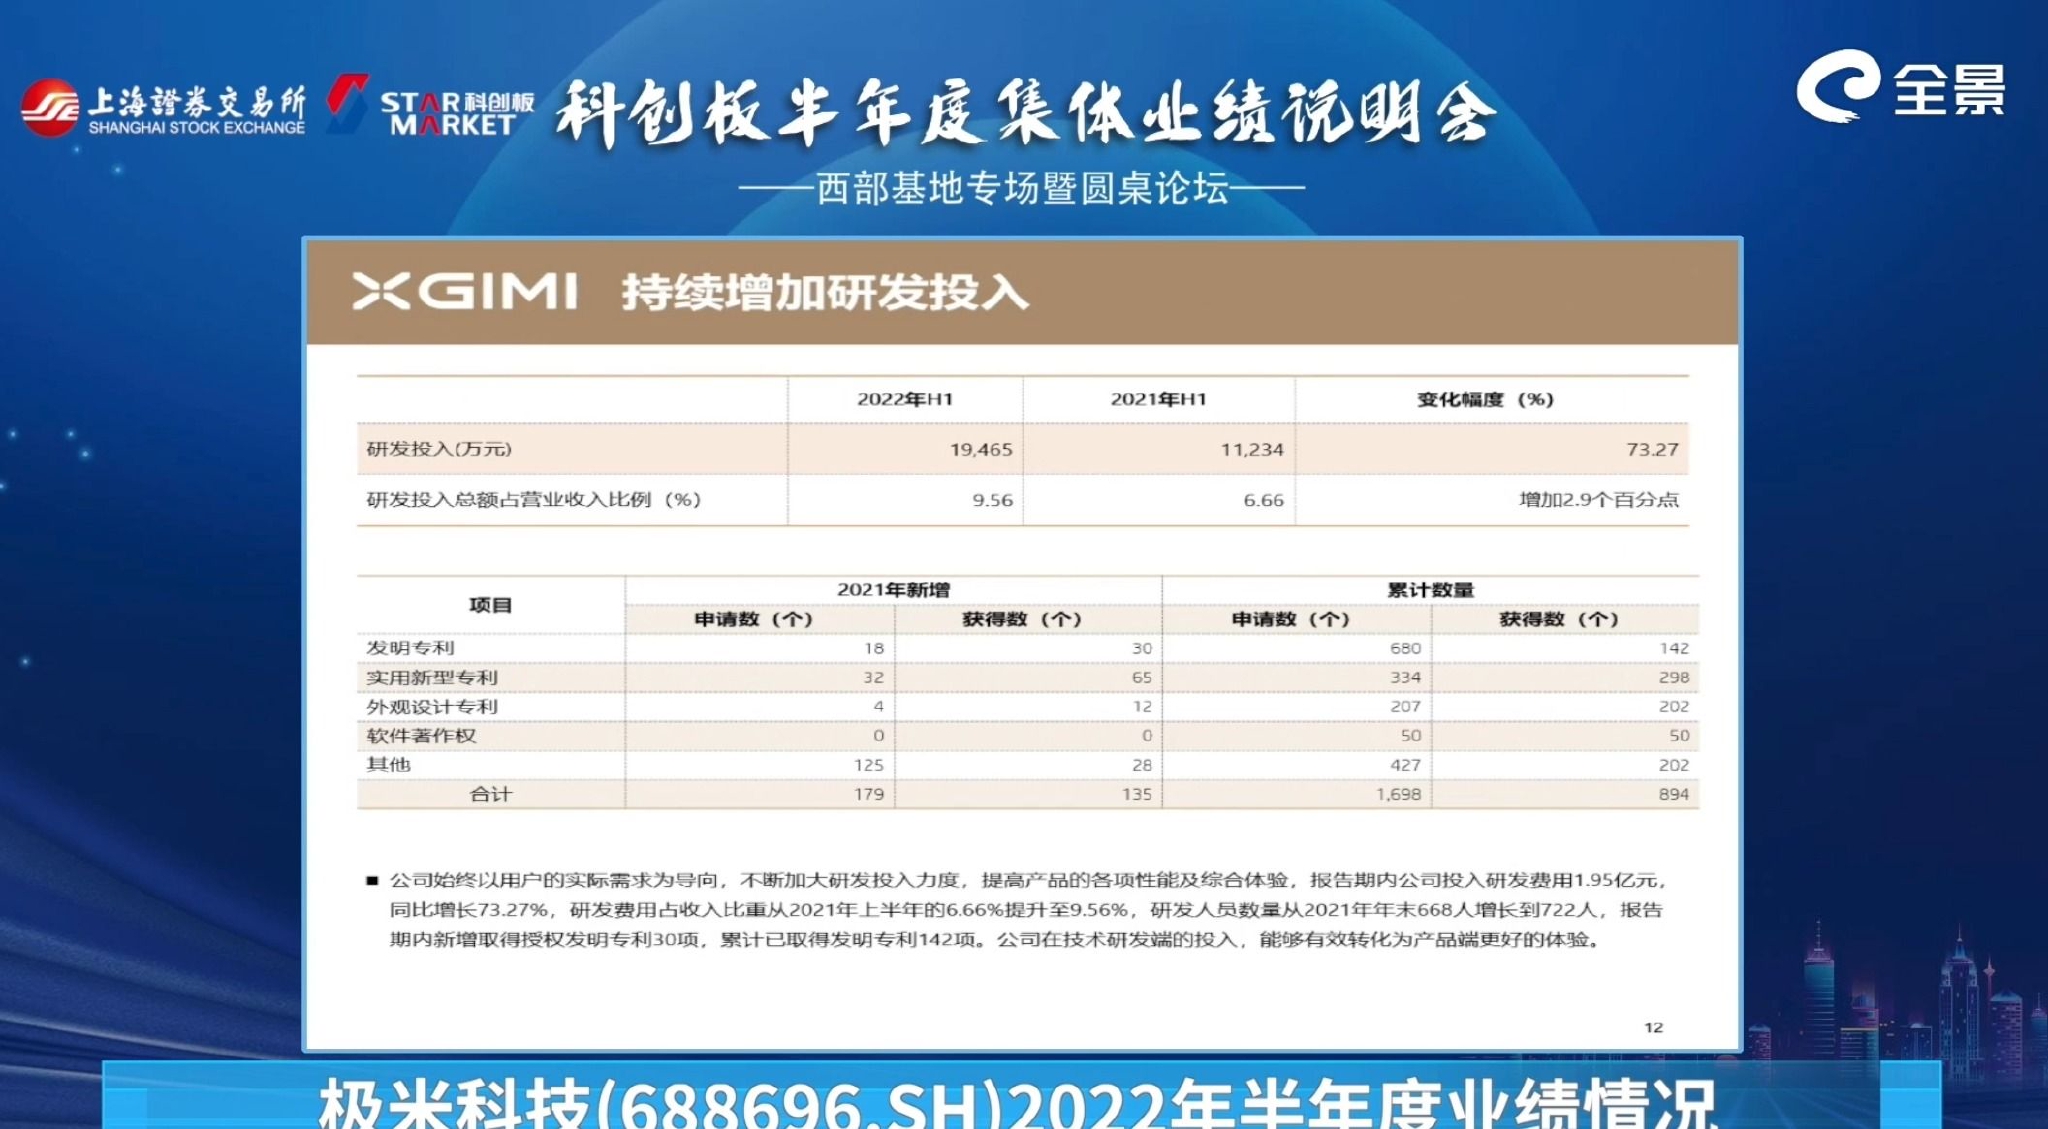The width and height of the screenshot is (2048, 1129).
Task: Click column header 2021年H1
Action: pos(1158,399)
